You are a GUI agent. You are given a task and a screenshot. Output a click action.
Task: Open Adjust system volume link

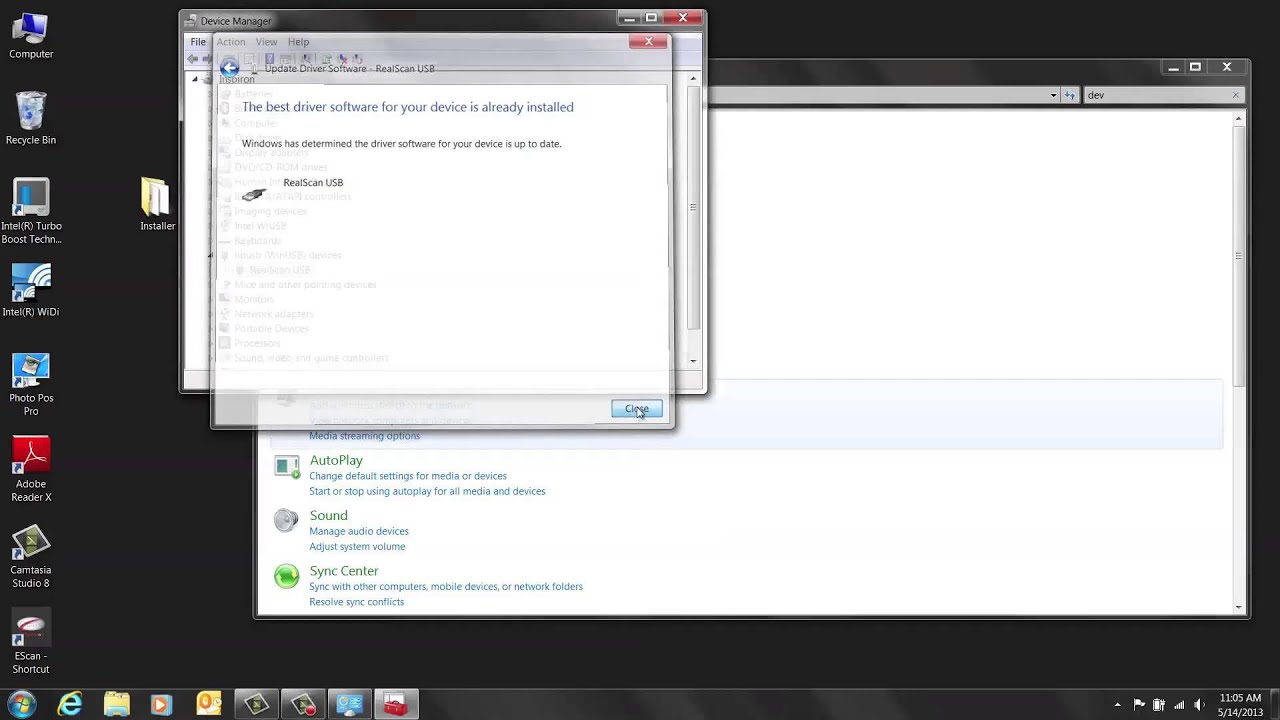tap(357, 546)
